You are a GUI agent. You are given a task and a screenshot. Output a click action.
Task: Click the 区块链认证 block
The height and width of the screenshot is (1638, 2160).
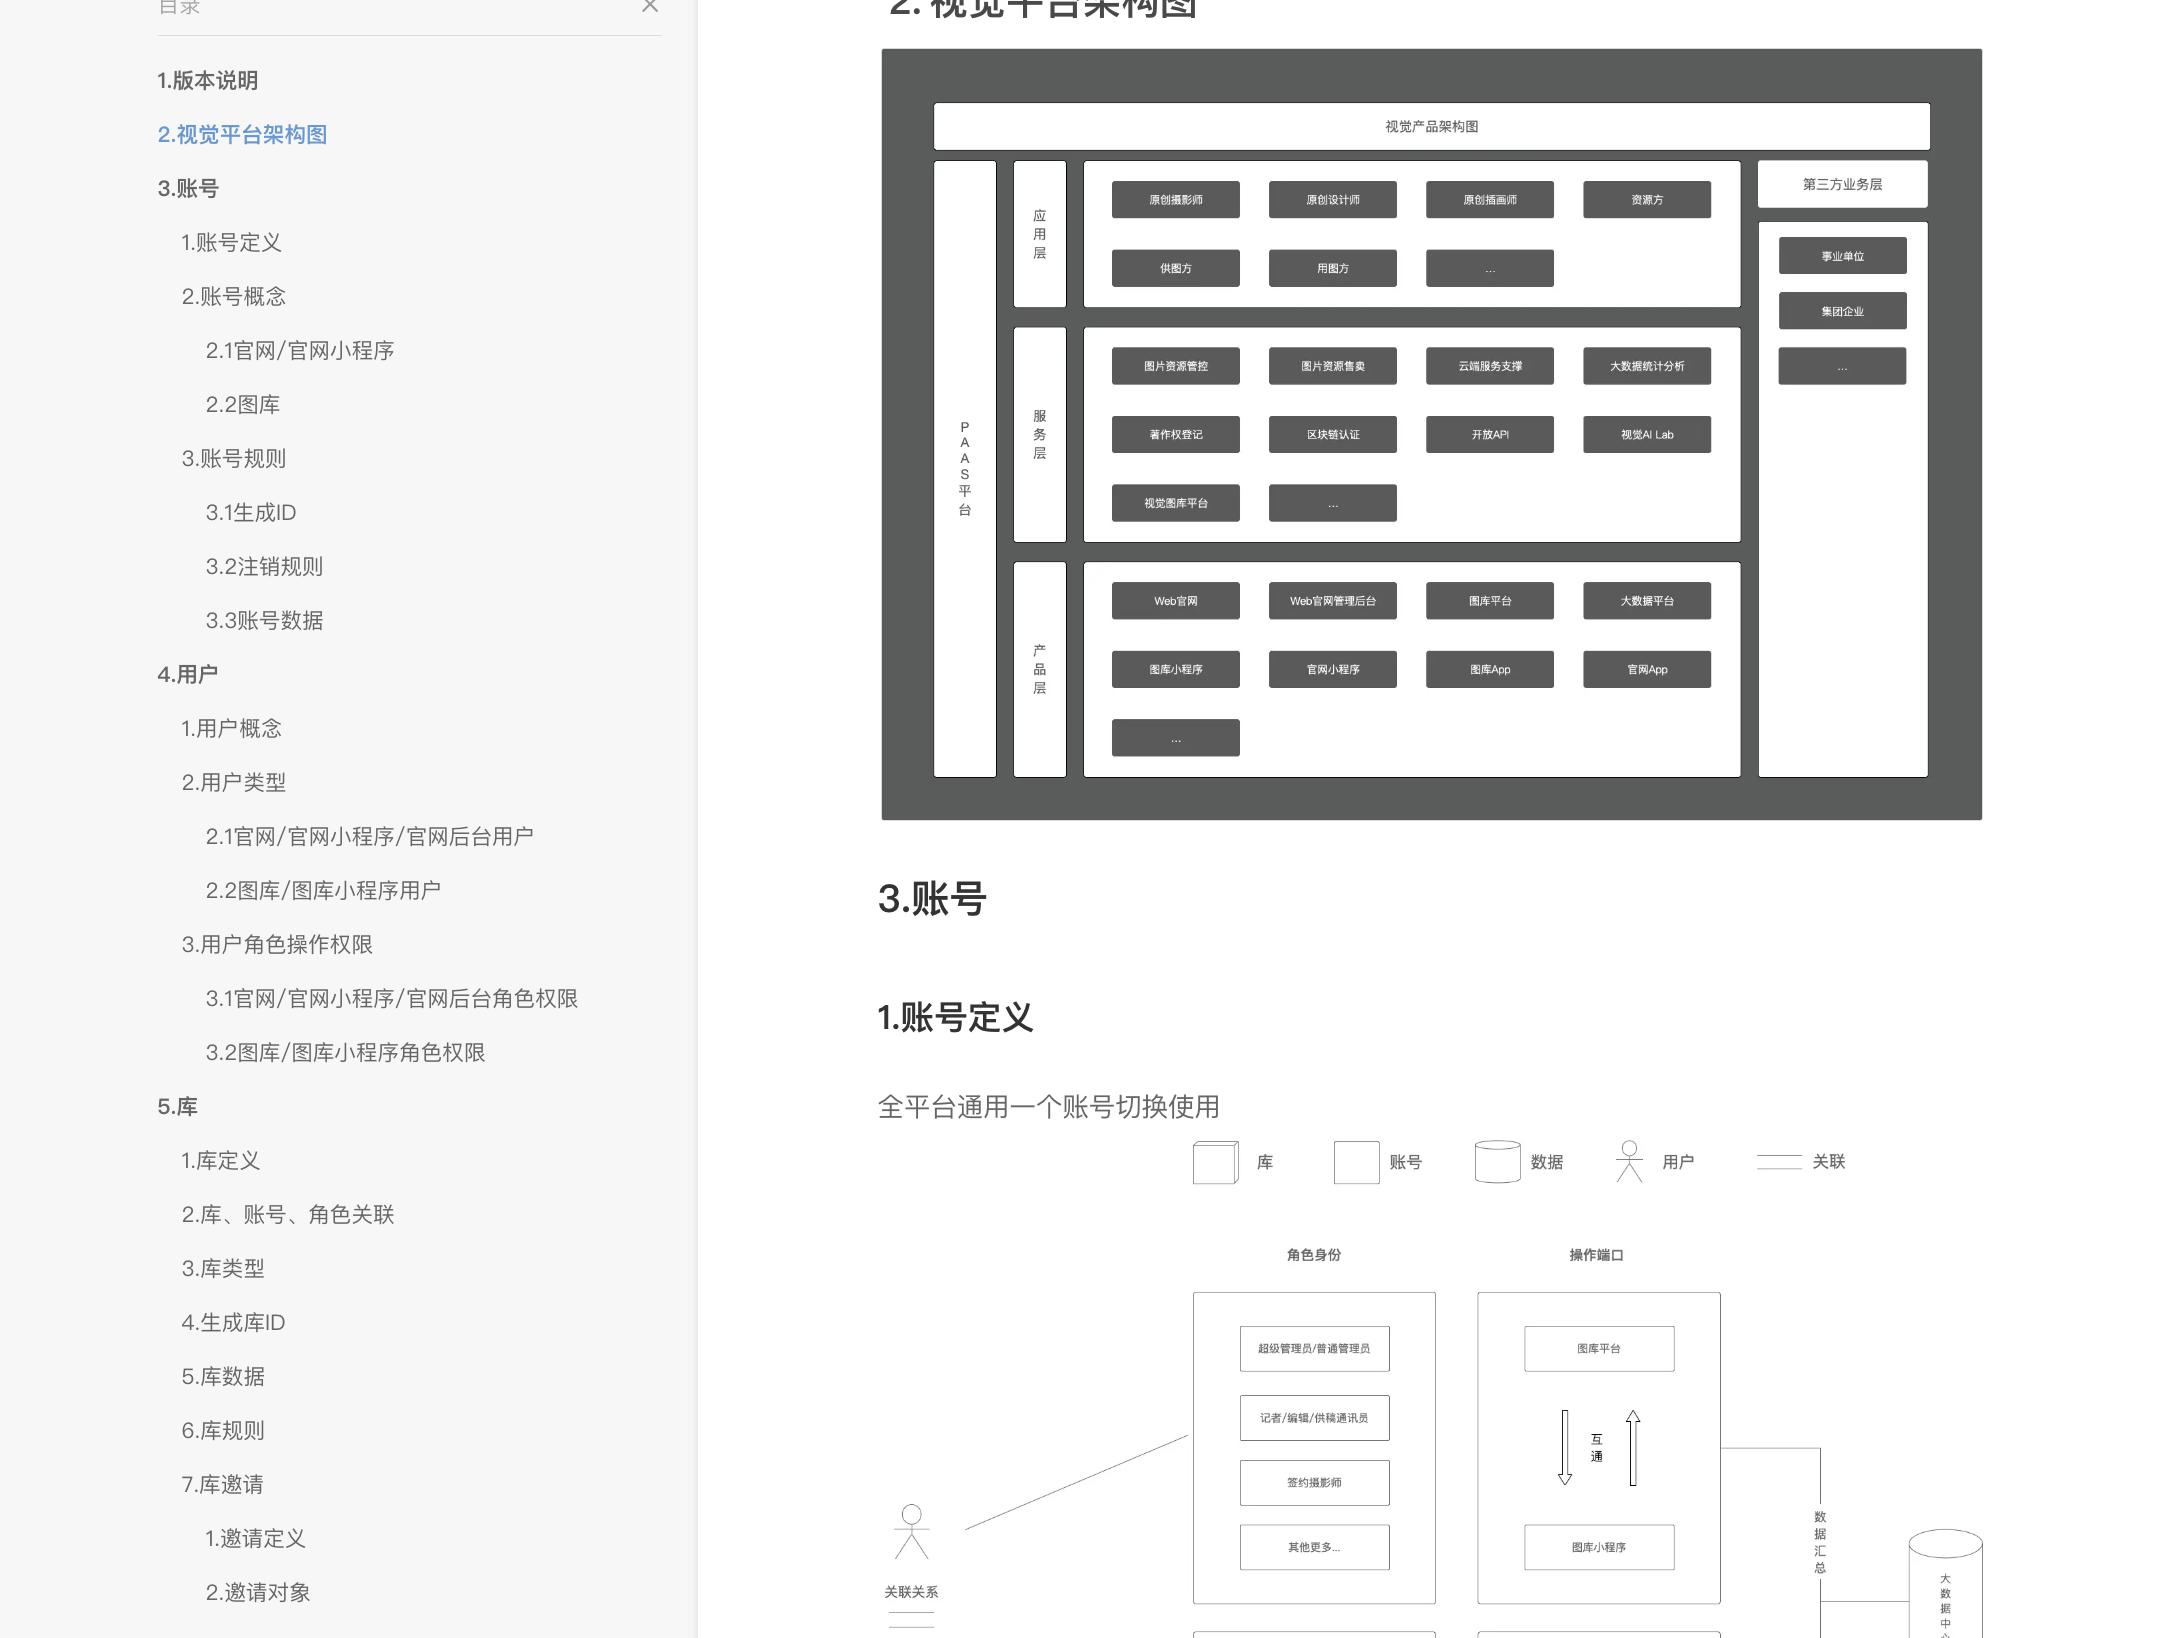1332,434
